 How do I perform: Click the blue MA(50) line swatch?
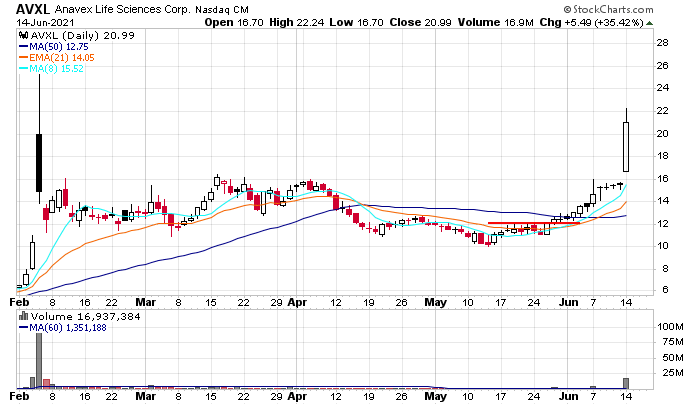(x=23, y=46)
